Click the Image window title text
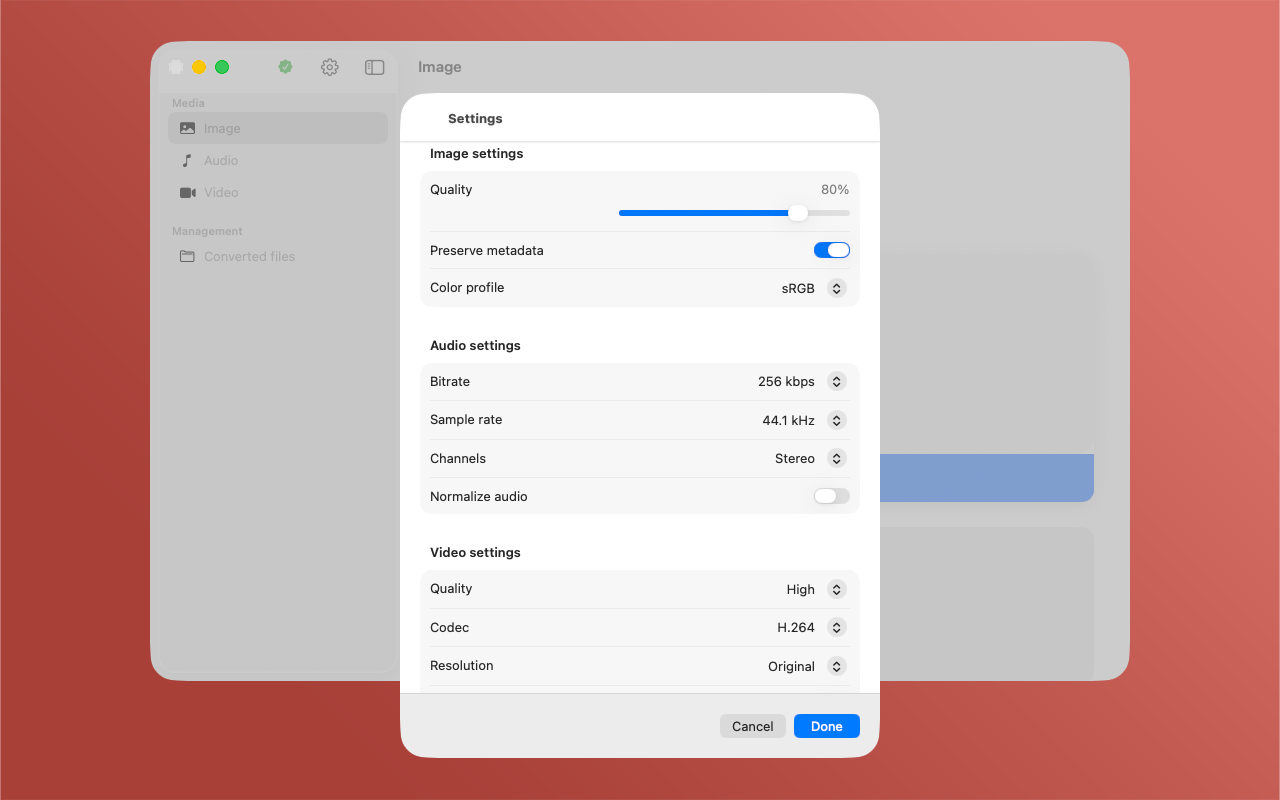The height and width of the screenshot is (800, 1280). pyautogui.click(x=440, y=67)
